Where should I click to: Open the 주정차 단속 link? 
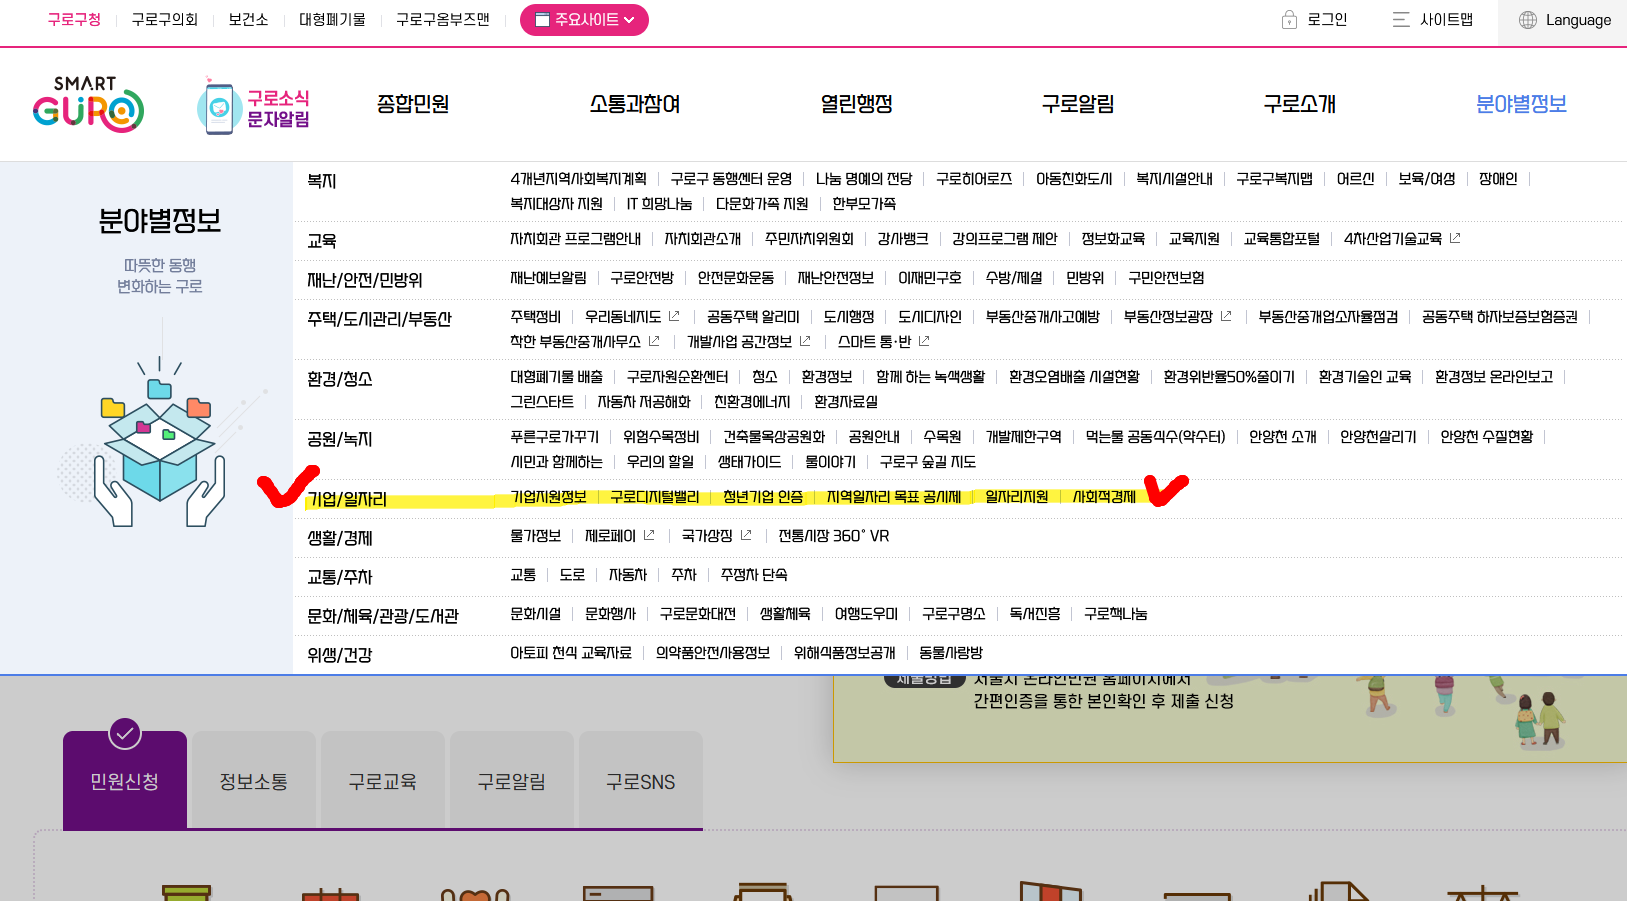pos(754,575)
